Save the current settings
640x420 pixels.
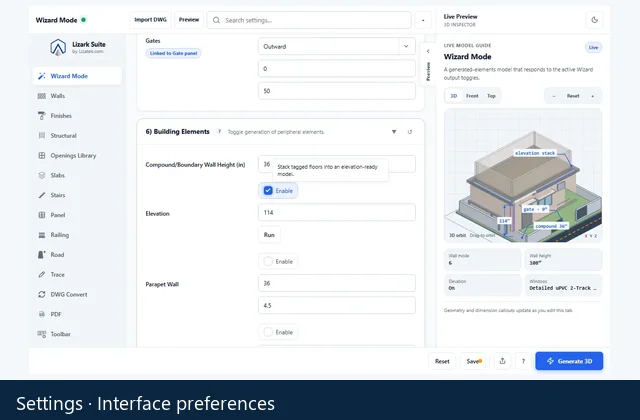click(x=473, y=361)
